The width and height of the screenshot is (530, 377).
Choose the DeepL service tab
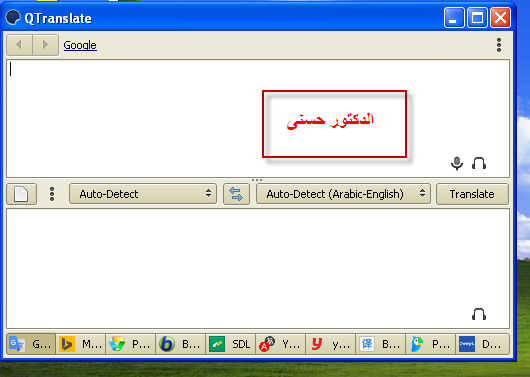click(x=482, y=344)
